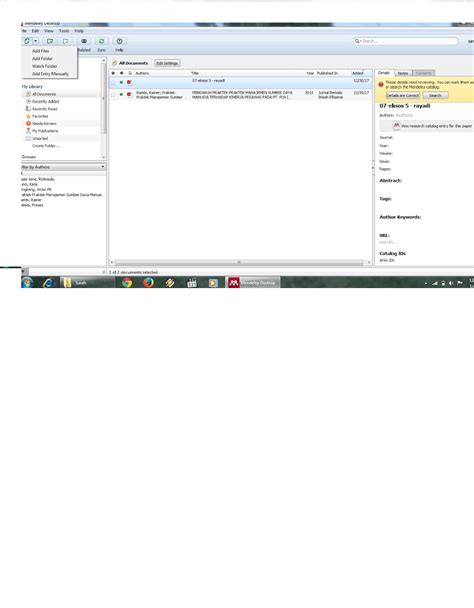474x608 pixels.
Task: Select Unsorted in My Library
Action: click(40, 138)
